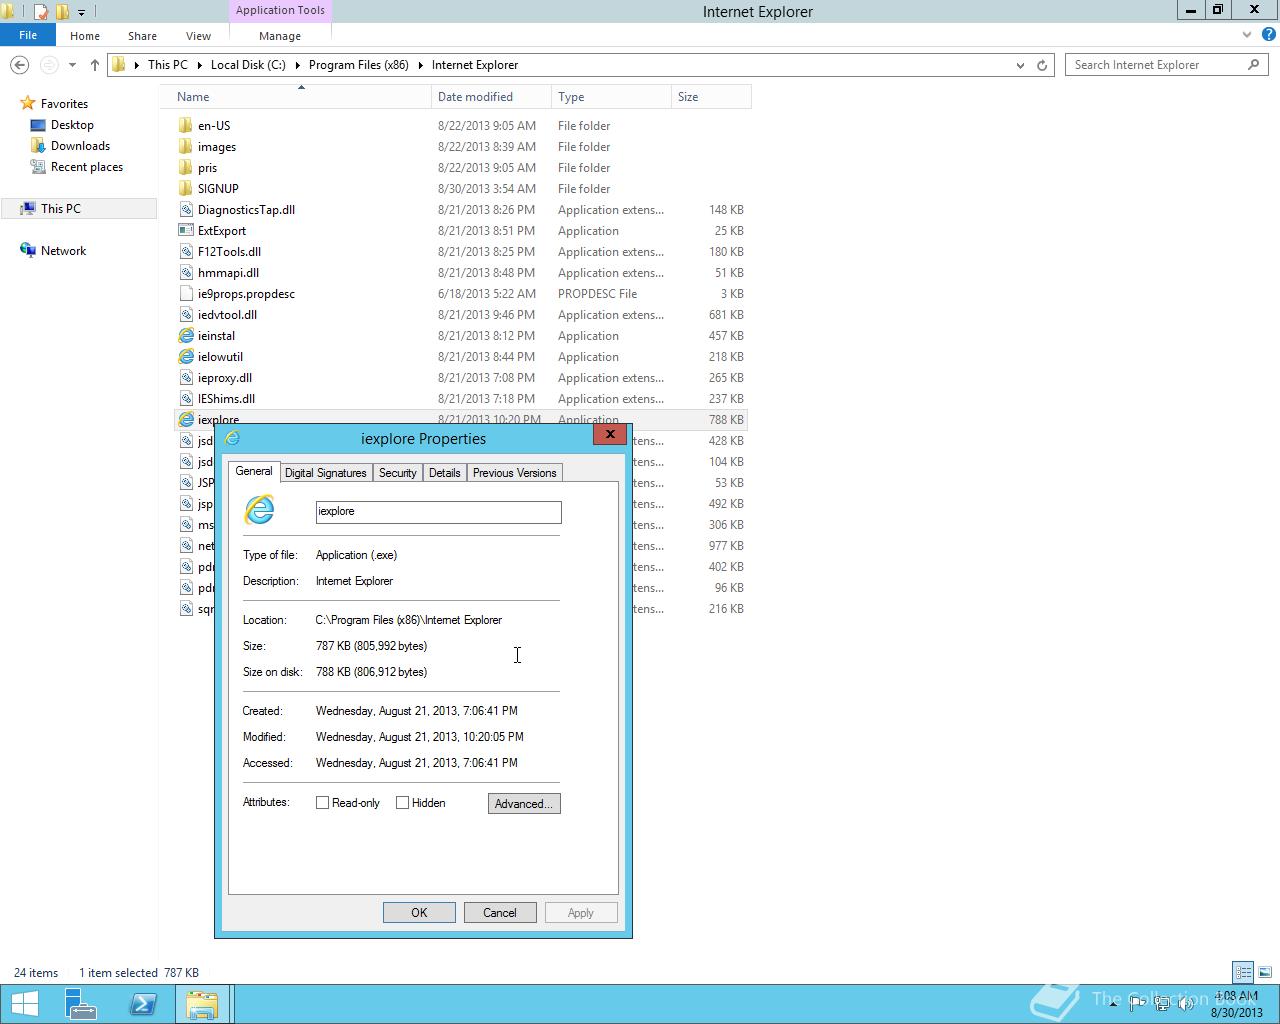Refresh the Internet Explorer folder view
1280x1024 pixels.
pyautogui.click(x=1042, y=65)
